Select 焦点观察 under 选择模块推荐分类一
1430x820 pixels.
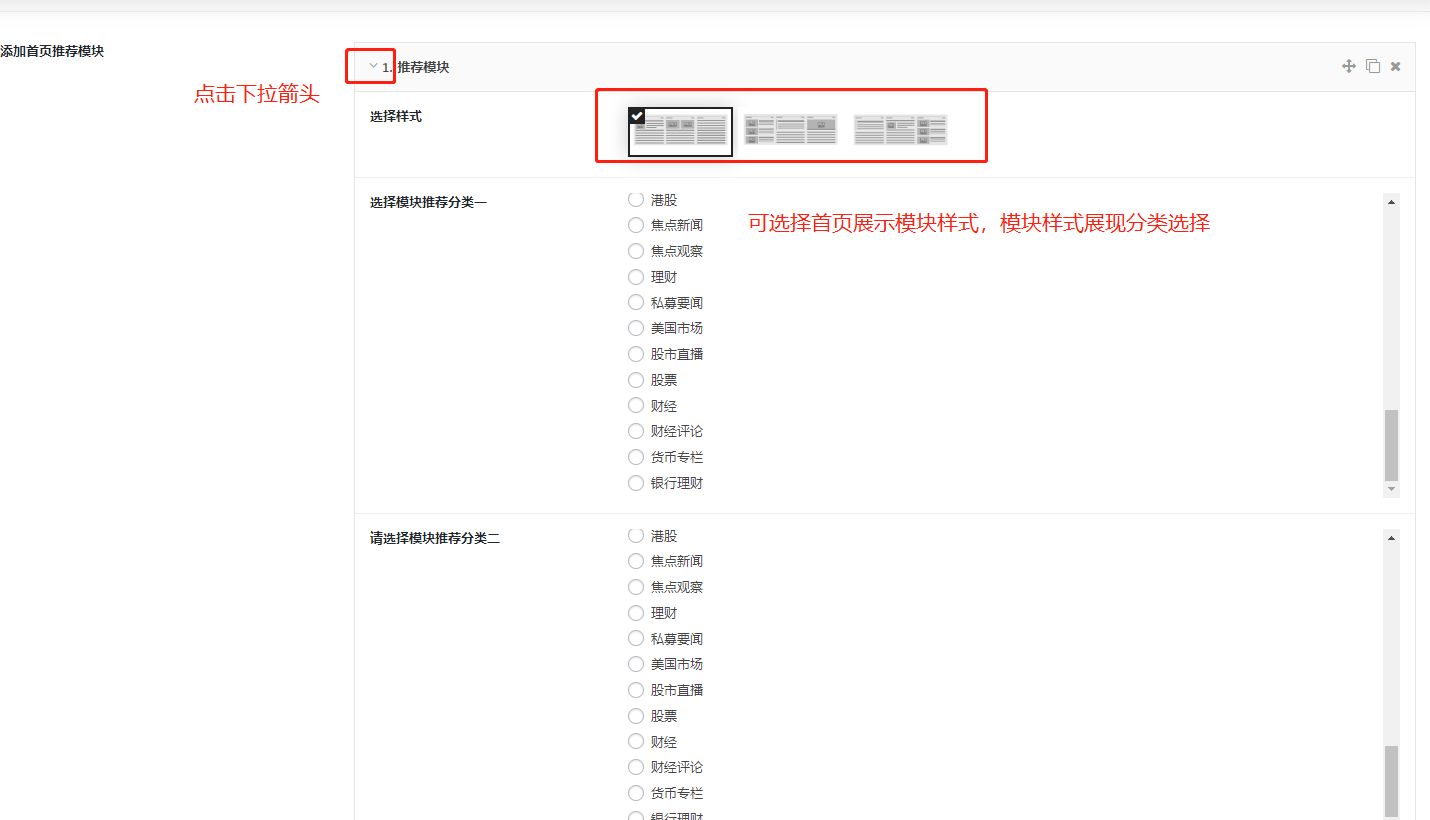pos(636,251)
